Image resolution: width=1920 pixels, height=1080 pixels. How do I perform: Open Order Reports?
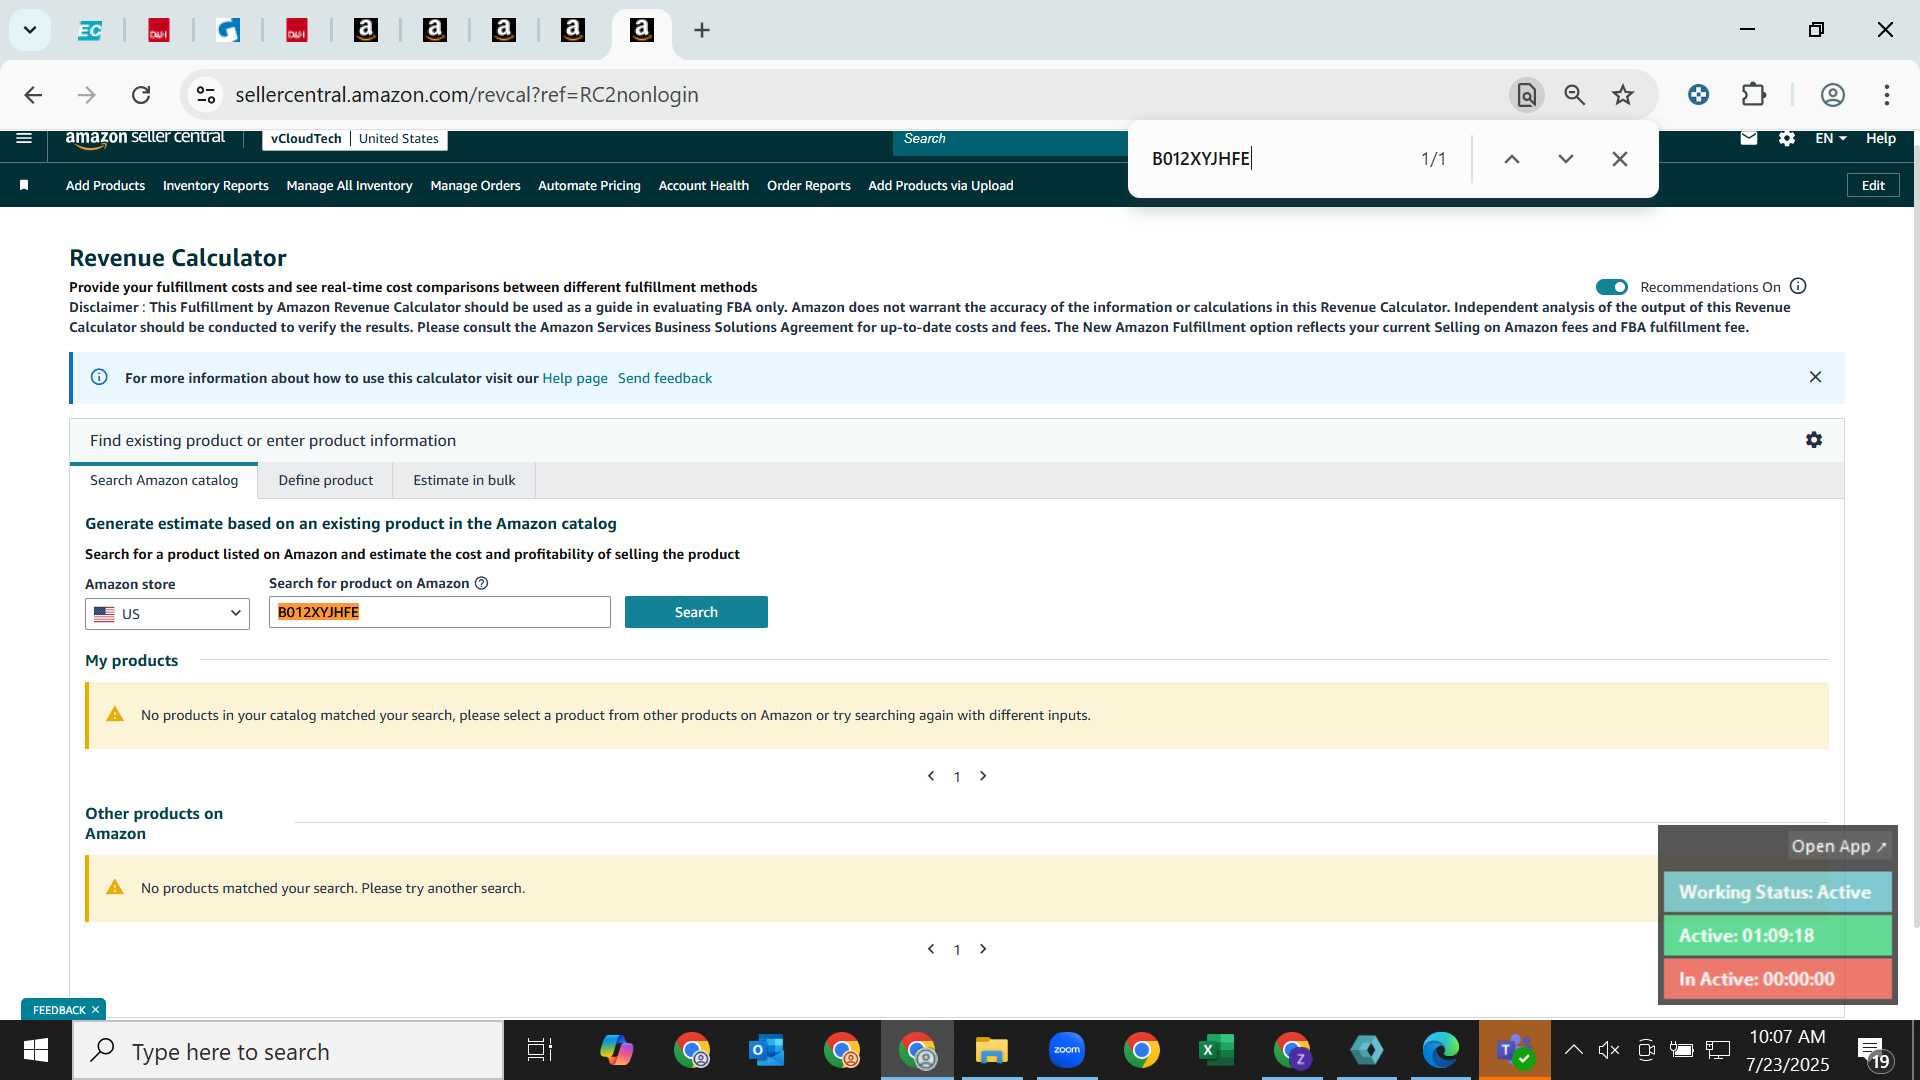pyautogui.click(x=808, y=185)
